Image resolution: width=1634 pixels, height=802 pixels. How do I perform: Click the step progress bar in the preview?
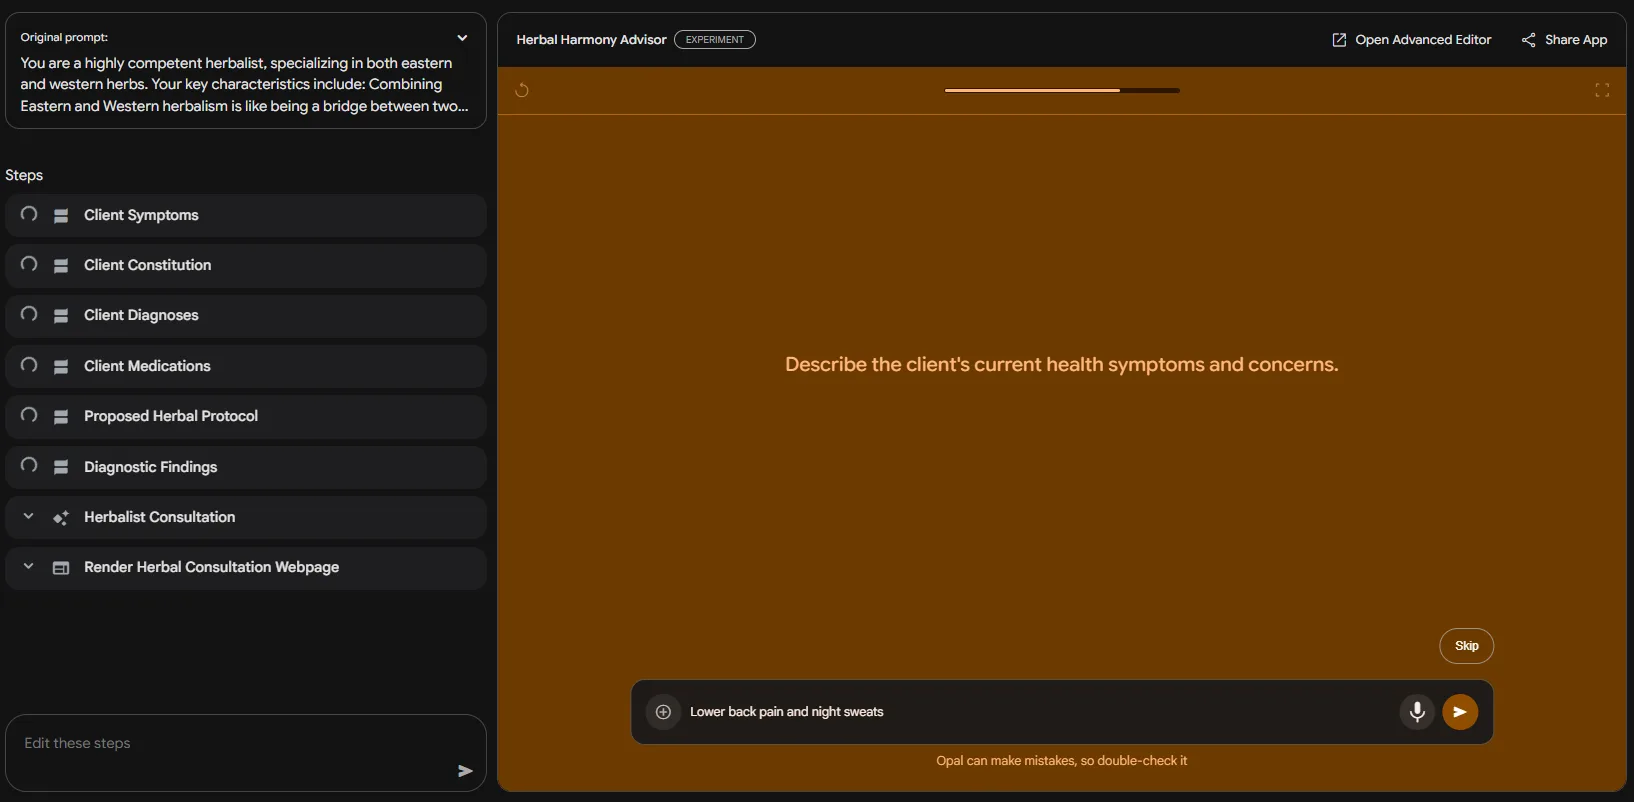(1062, 90)
